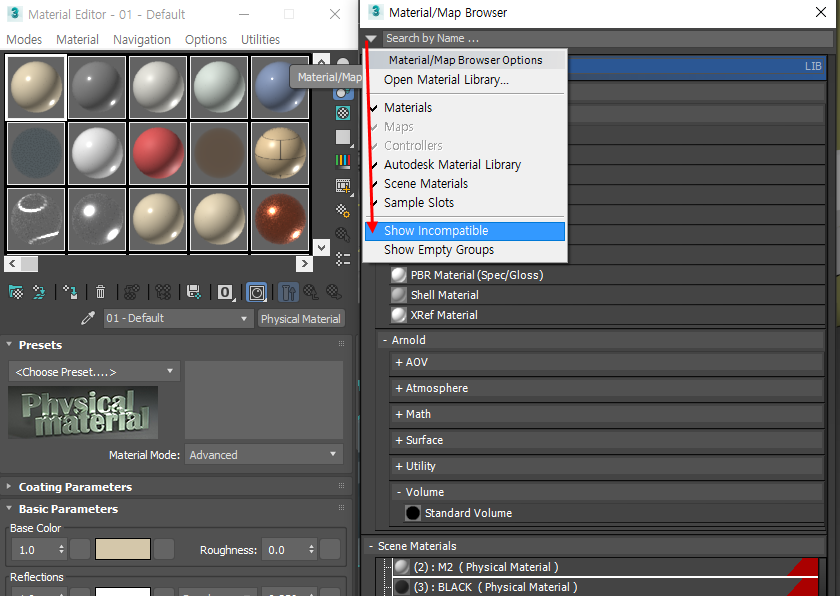Open Material Editor Options gear icon
Screen dimensions: 840x596
(x=343, y=210)
